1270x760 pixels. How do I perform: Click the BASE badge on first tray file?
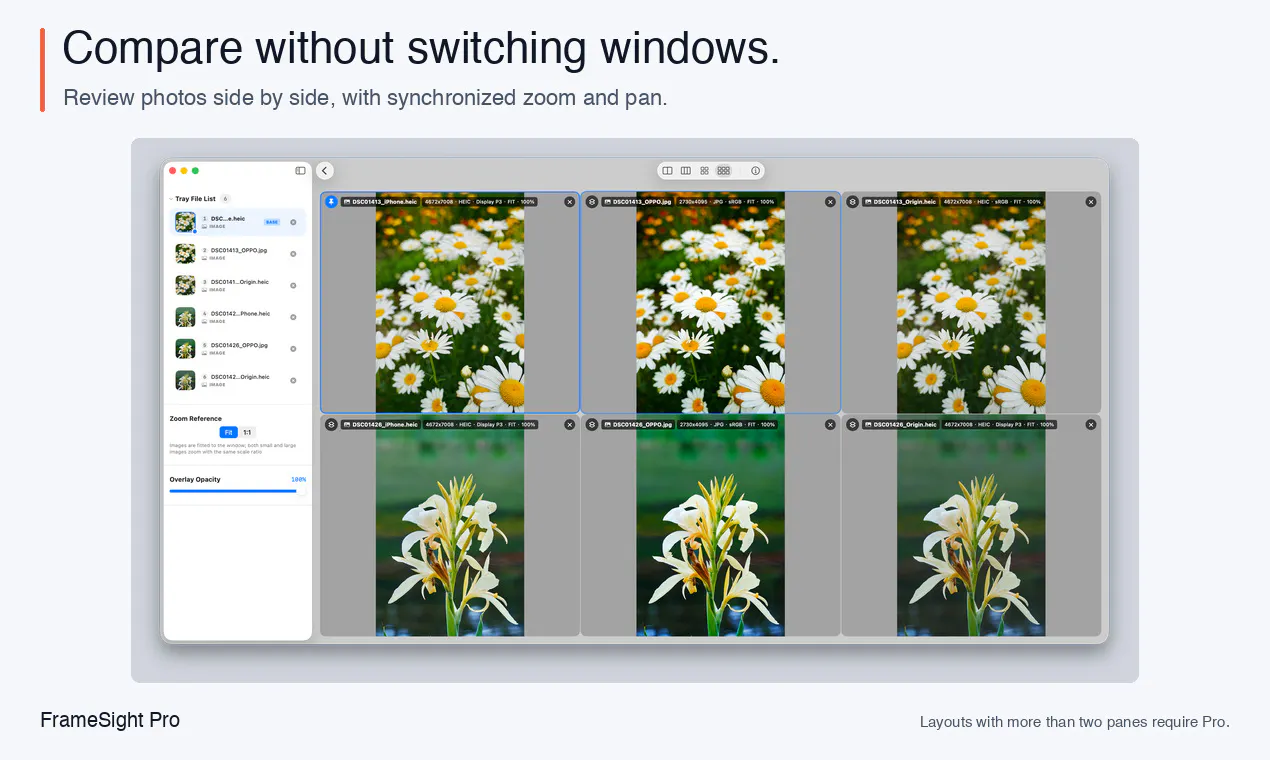[272, 222]
